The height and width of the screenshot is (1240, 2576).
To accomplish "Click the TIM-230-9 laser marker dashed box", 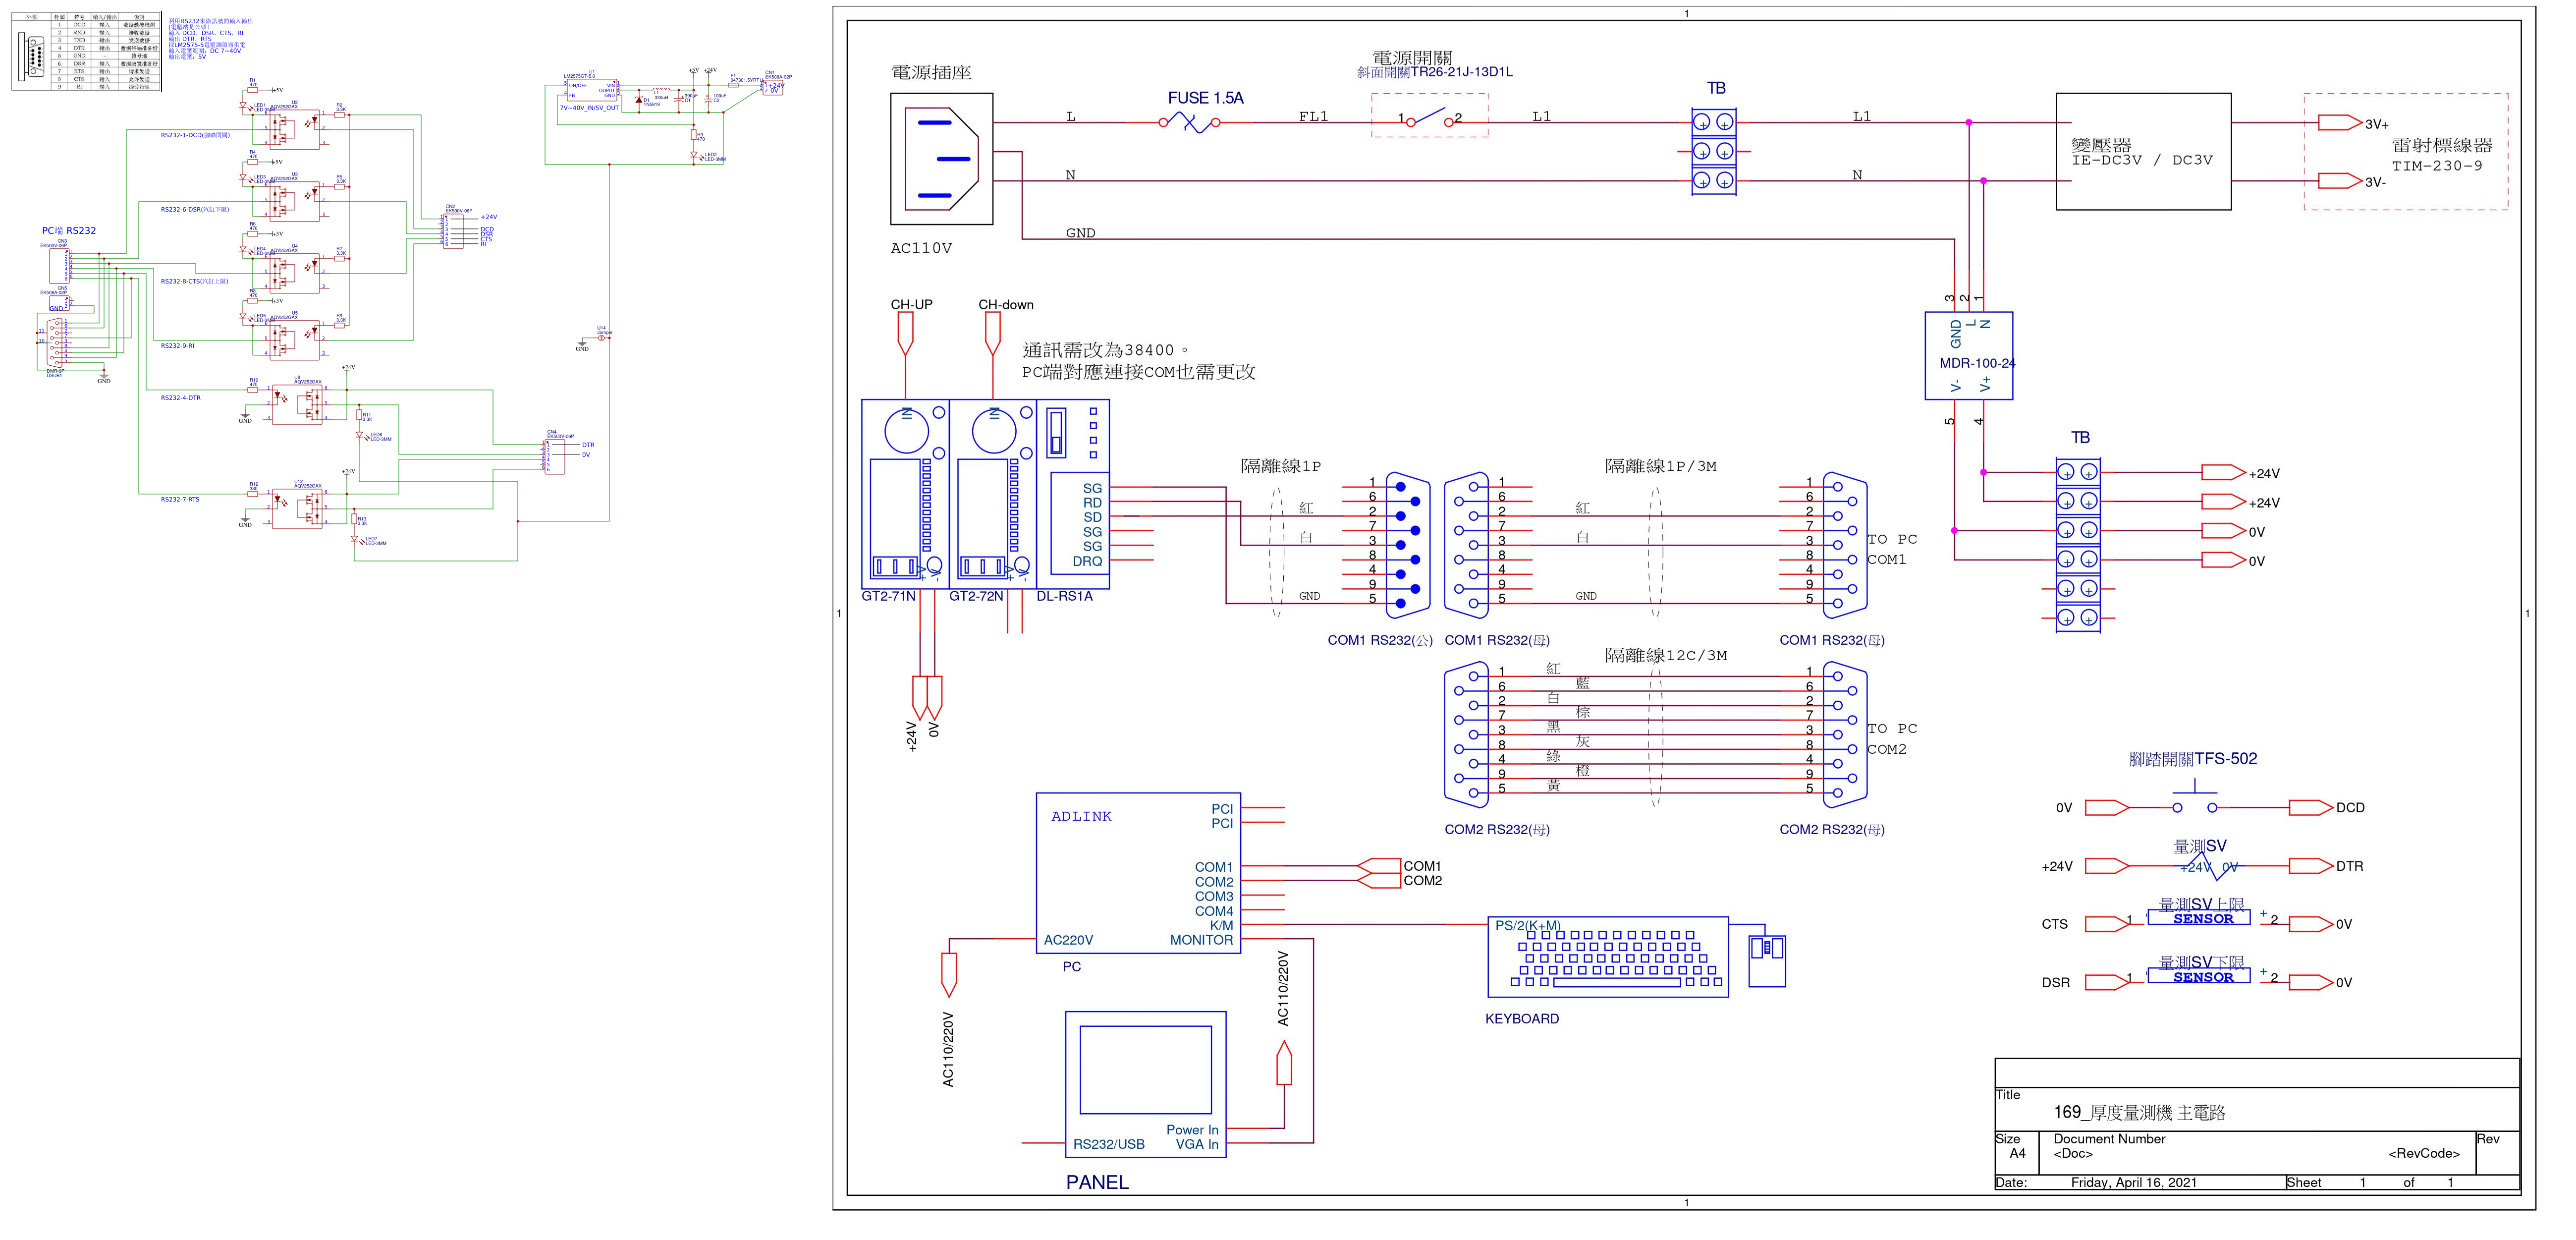I will pos(2406,151).
